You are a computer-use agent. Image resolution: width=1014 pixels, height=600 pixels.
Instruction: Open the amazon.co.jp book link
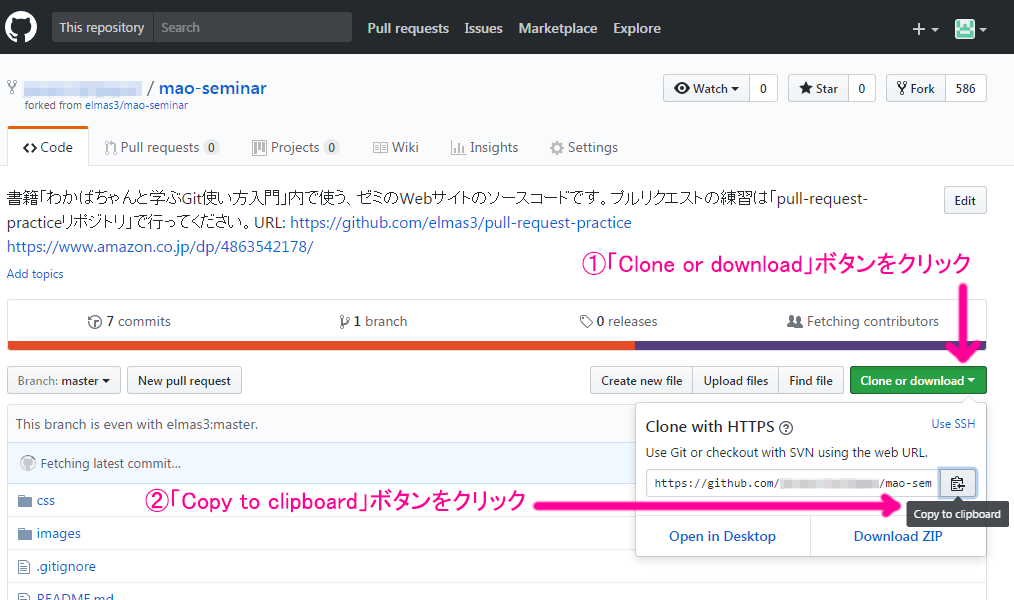coord(160,246)
